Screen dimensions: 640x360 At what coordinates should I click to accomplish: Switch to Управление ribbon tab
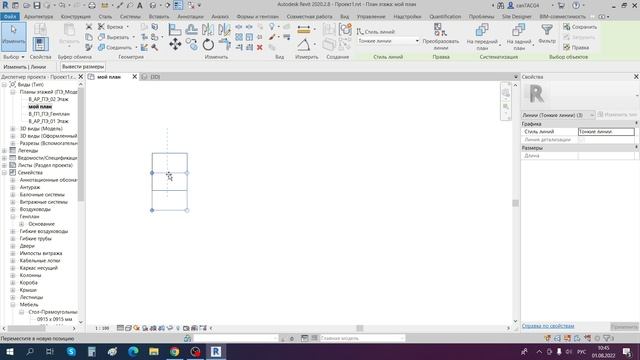(x=371, y=16)
